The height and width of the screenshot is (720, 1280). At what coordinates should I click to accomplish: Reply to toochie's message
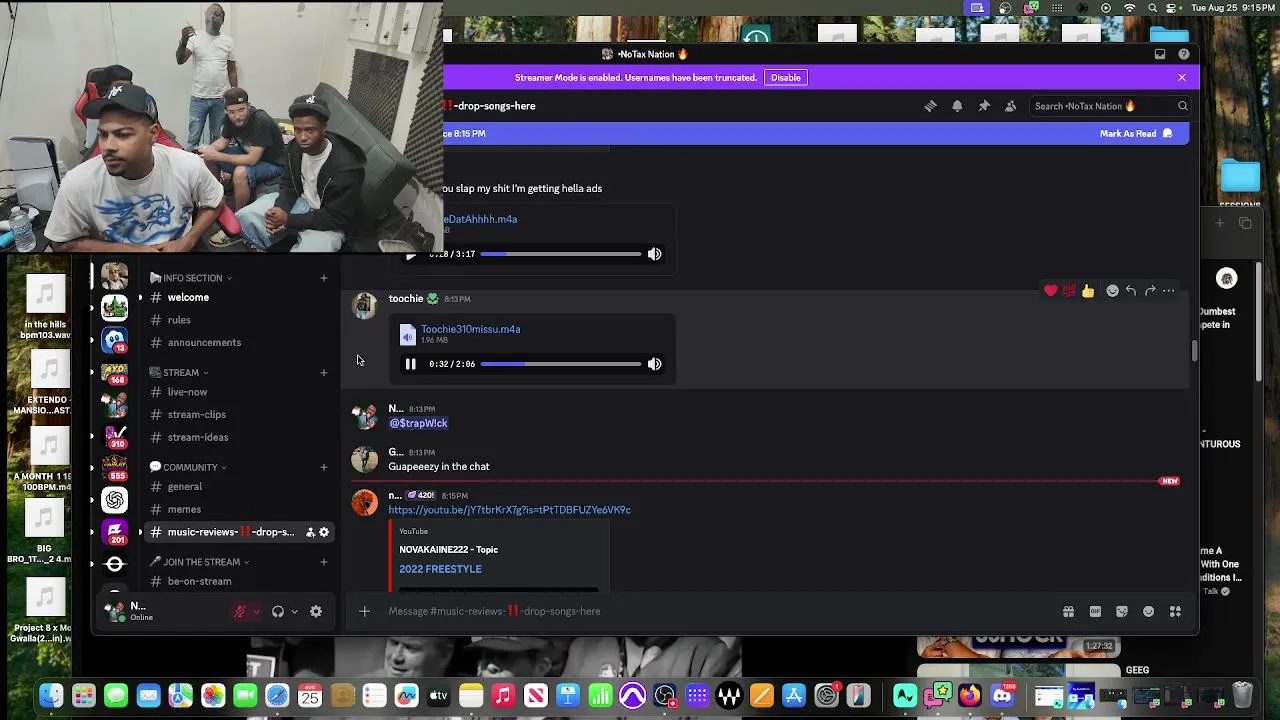1131,291
